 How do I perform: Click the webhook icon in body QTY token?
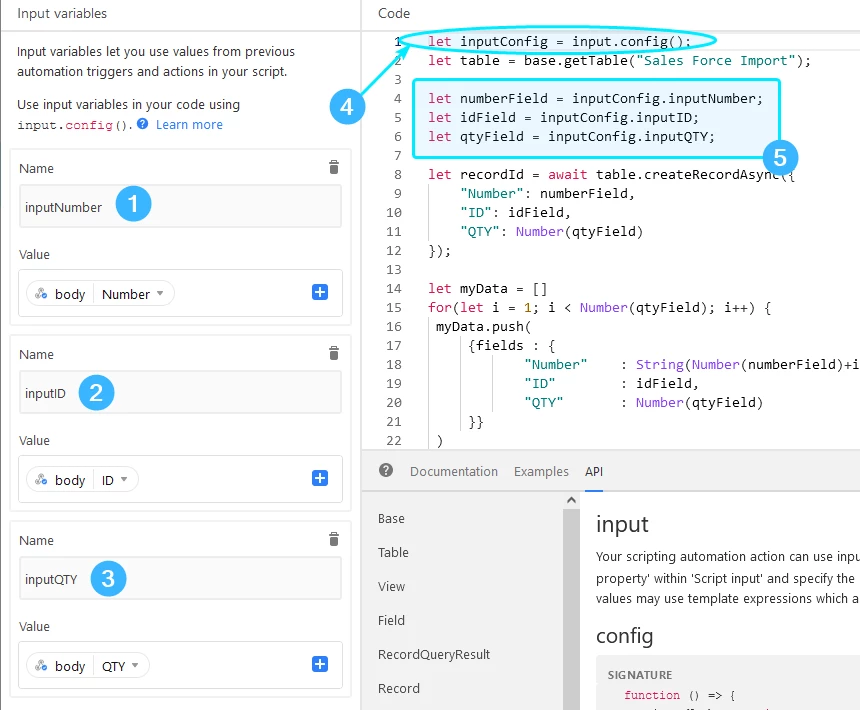(41, 666)
